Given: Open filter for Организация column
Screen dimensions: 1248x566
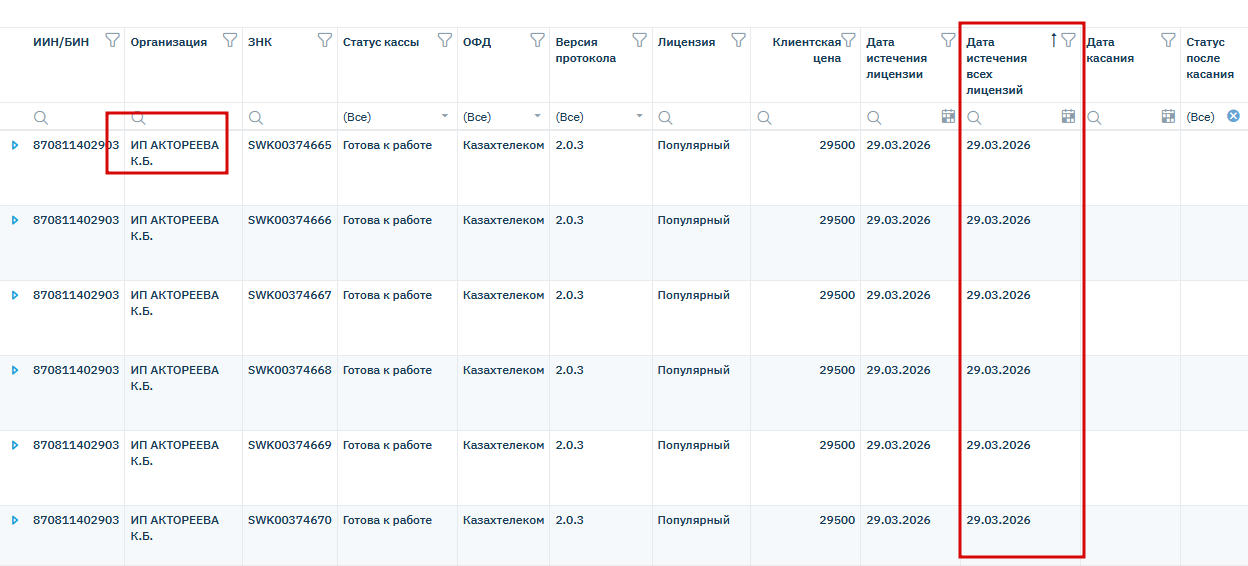Looking at the screenshot, I should pyautogui.click(x=230, y=41).
